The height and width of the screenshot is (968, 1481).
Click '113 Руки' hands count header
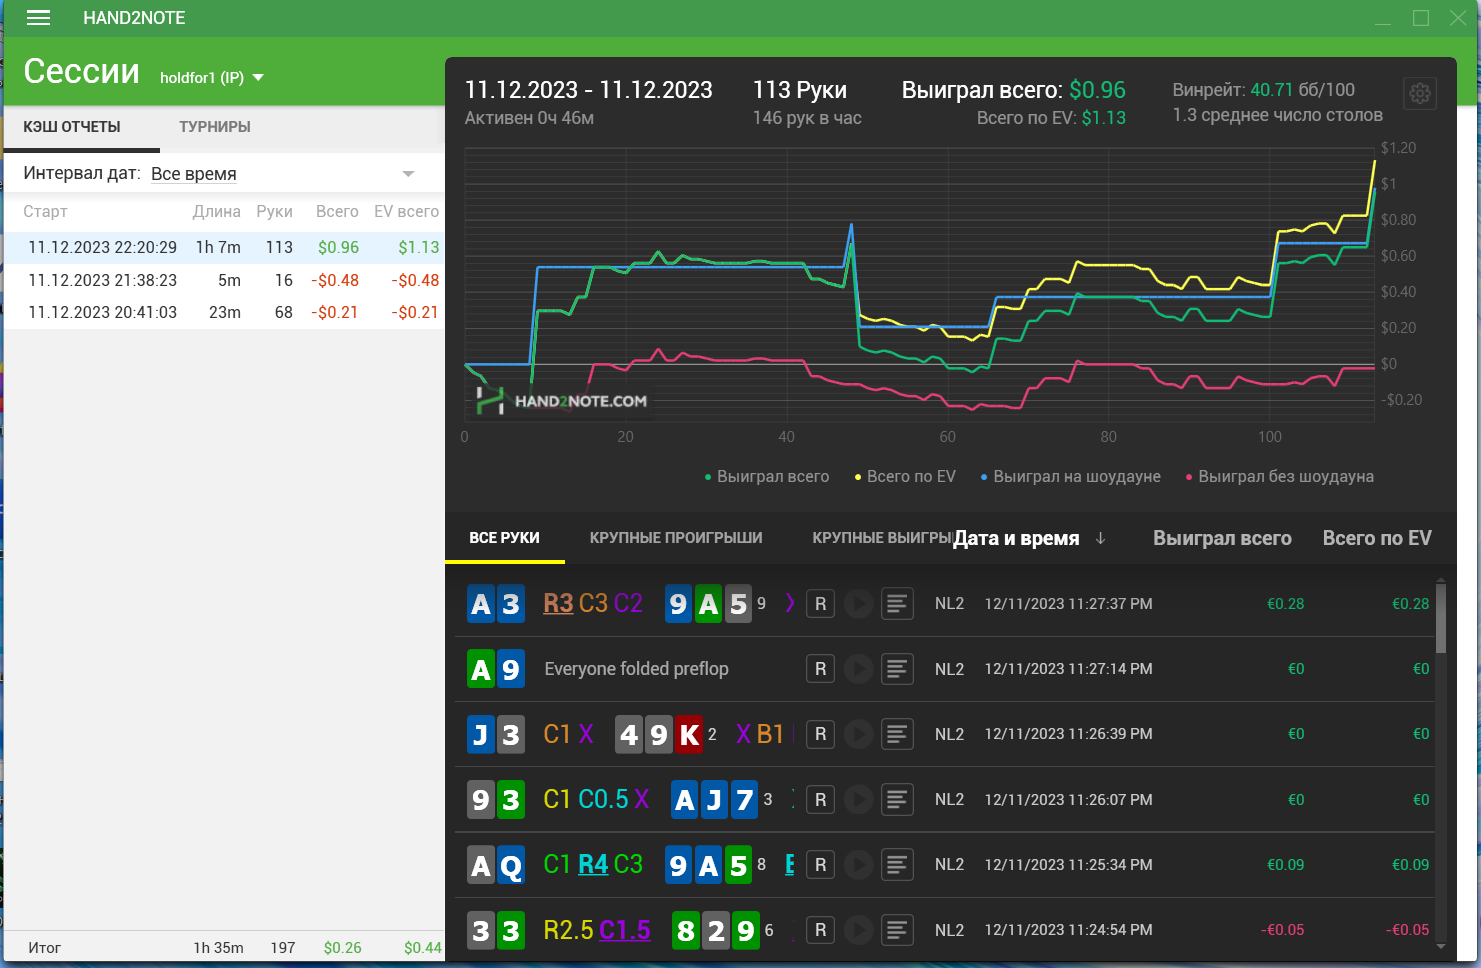coord(799,90)
